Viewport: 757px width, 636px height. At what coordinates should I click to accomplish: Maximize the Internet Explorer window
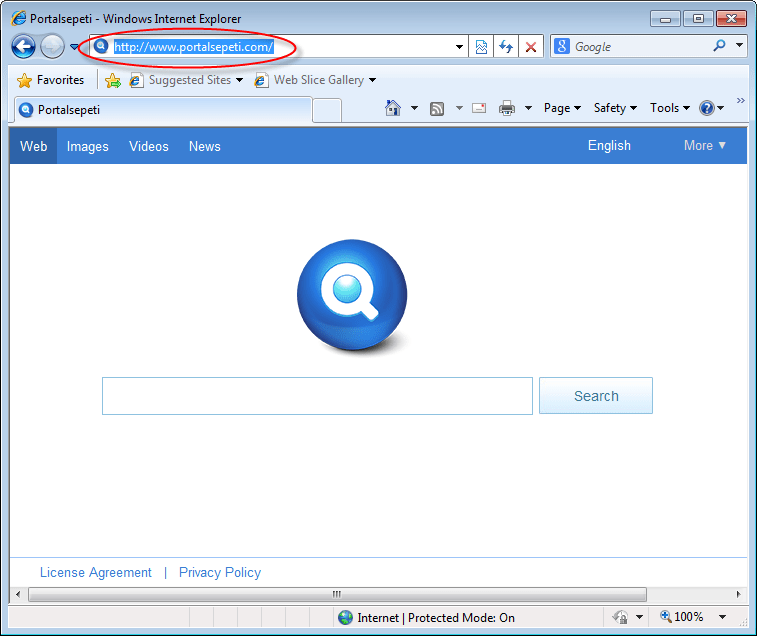point(698,19)
